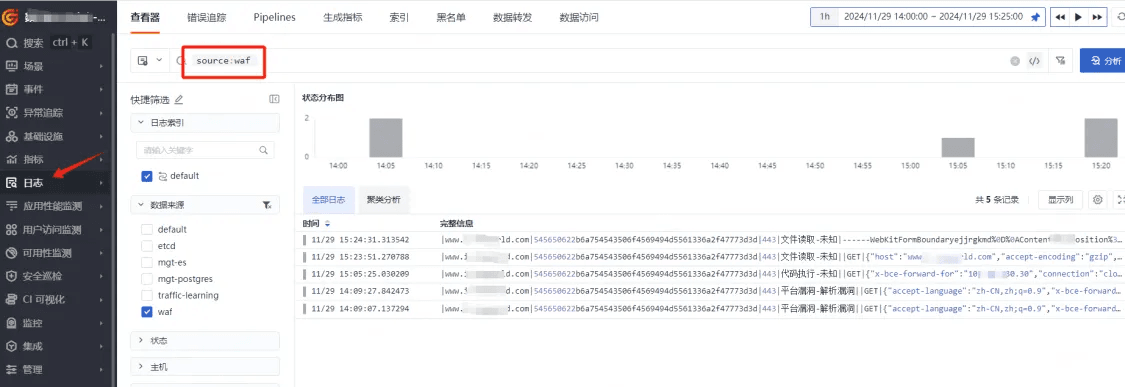Select the 聚类分析 tab
The width and height of the screenshot is (1125, 387).
384,200
